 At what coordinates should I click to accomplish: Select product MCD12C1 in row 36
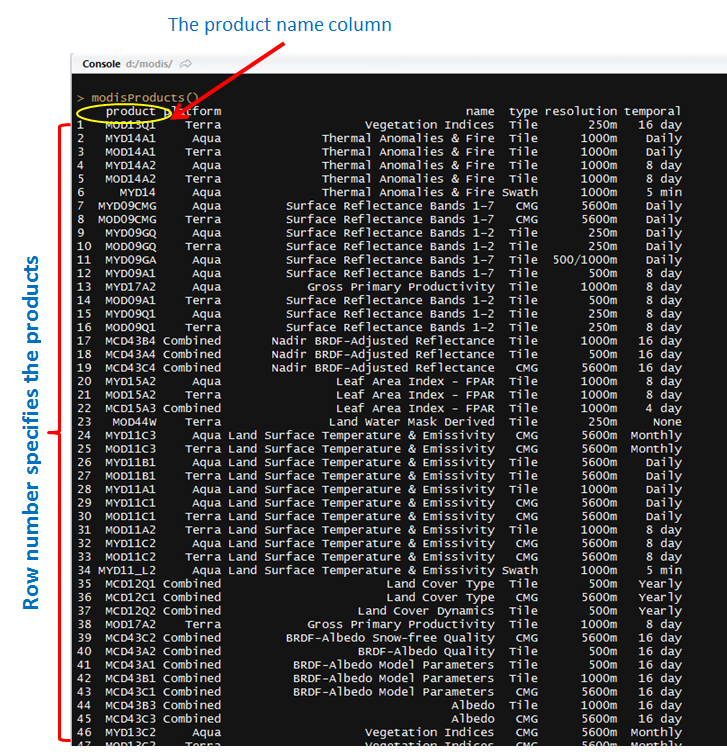pos(130,597)
